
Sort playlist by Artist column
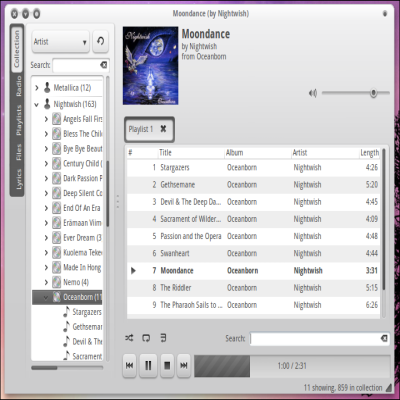(x=325, y=153)
